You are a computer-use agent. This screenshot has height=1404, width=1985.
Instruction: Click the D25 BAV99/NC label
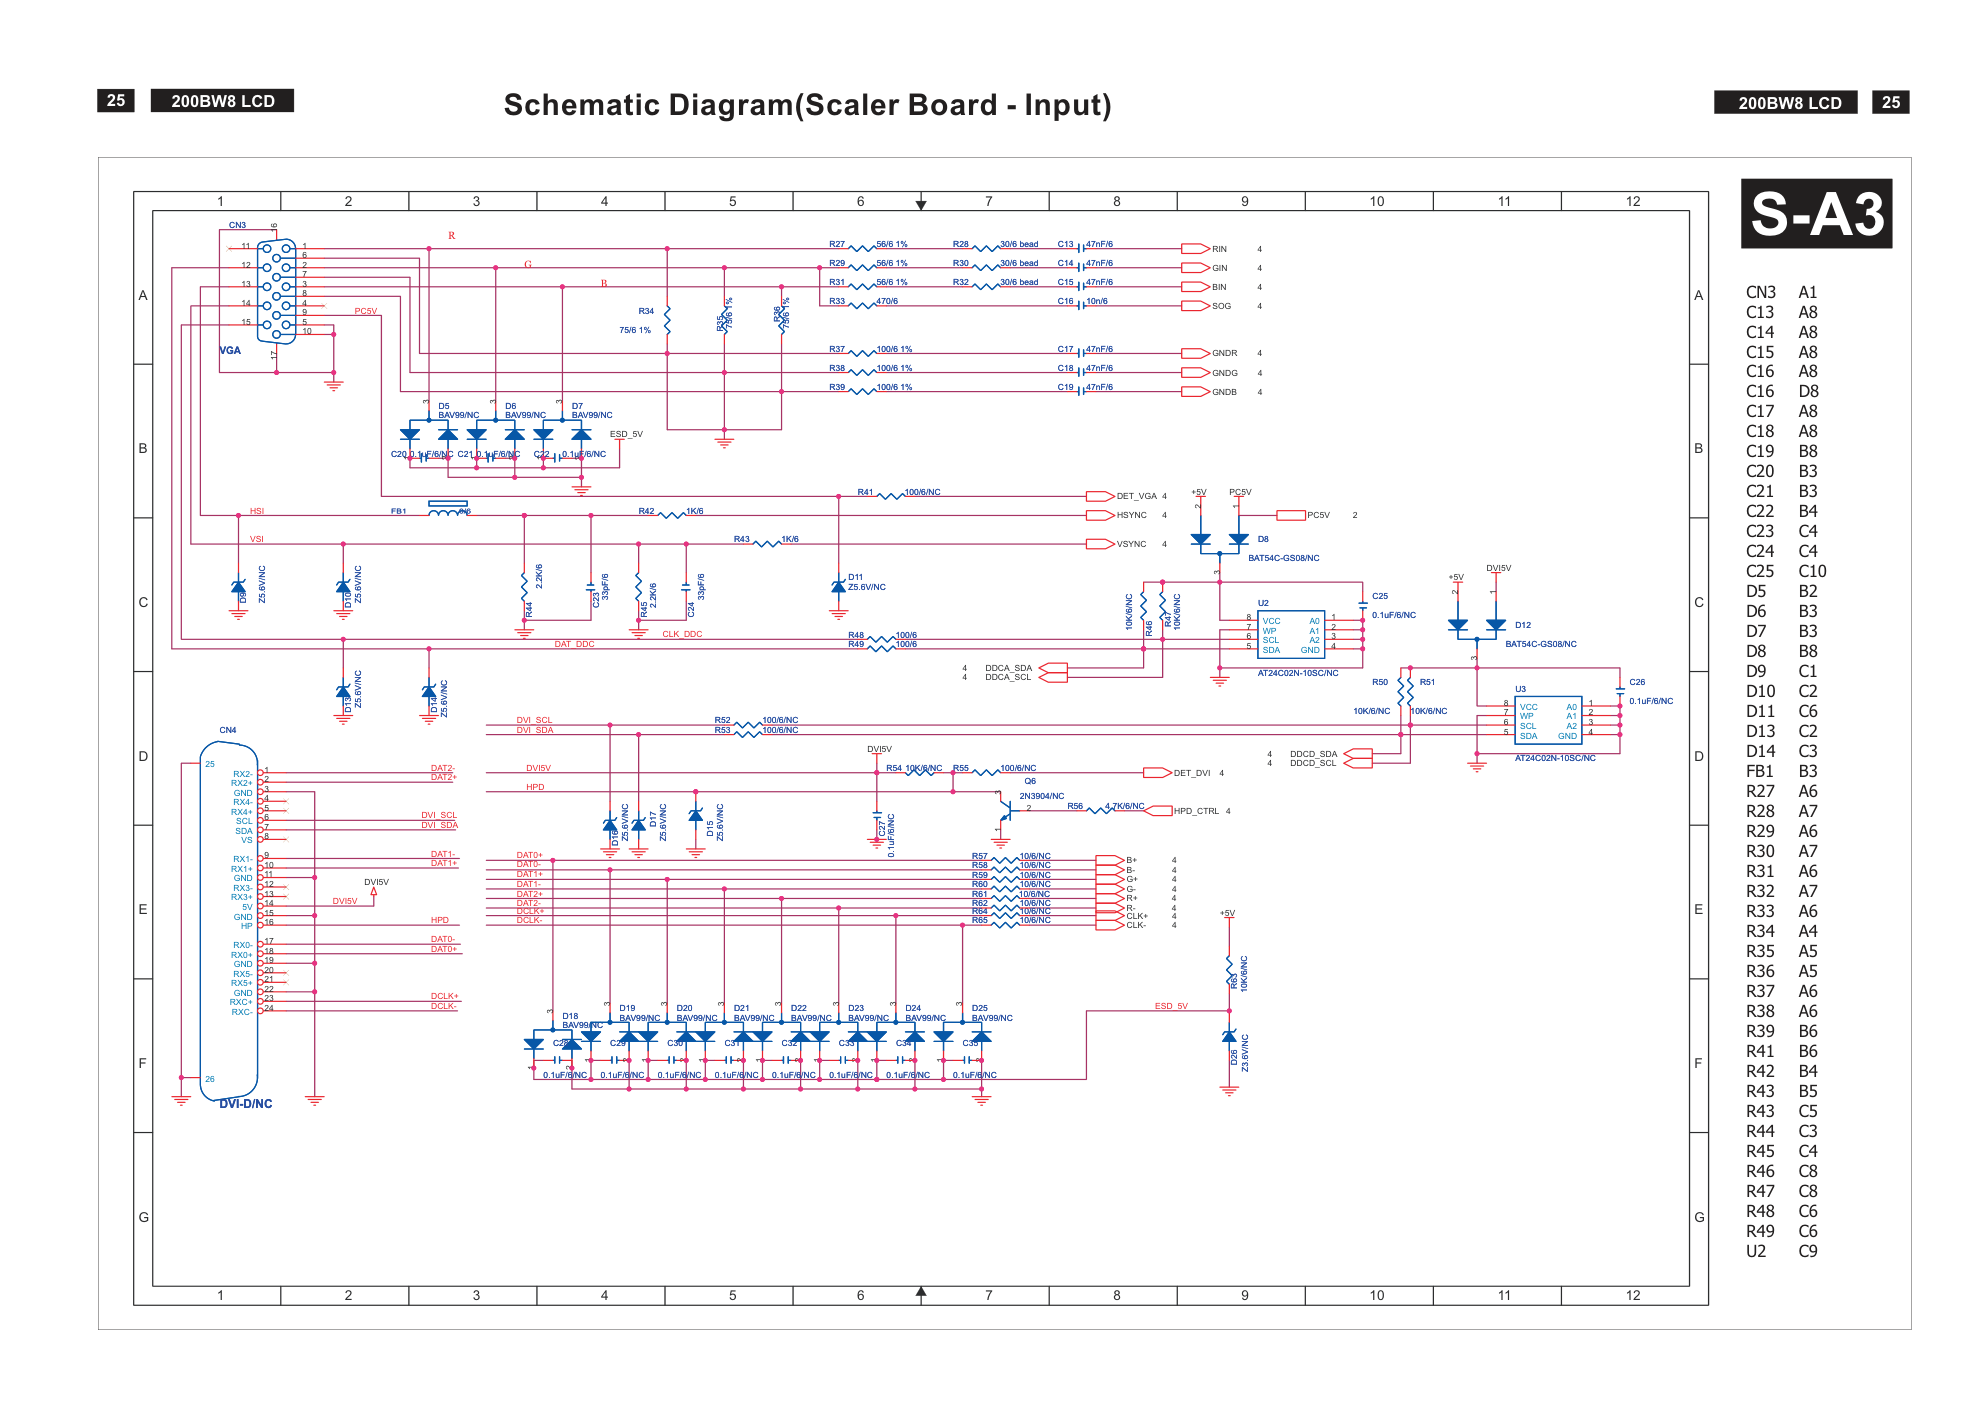point(992,1014)
